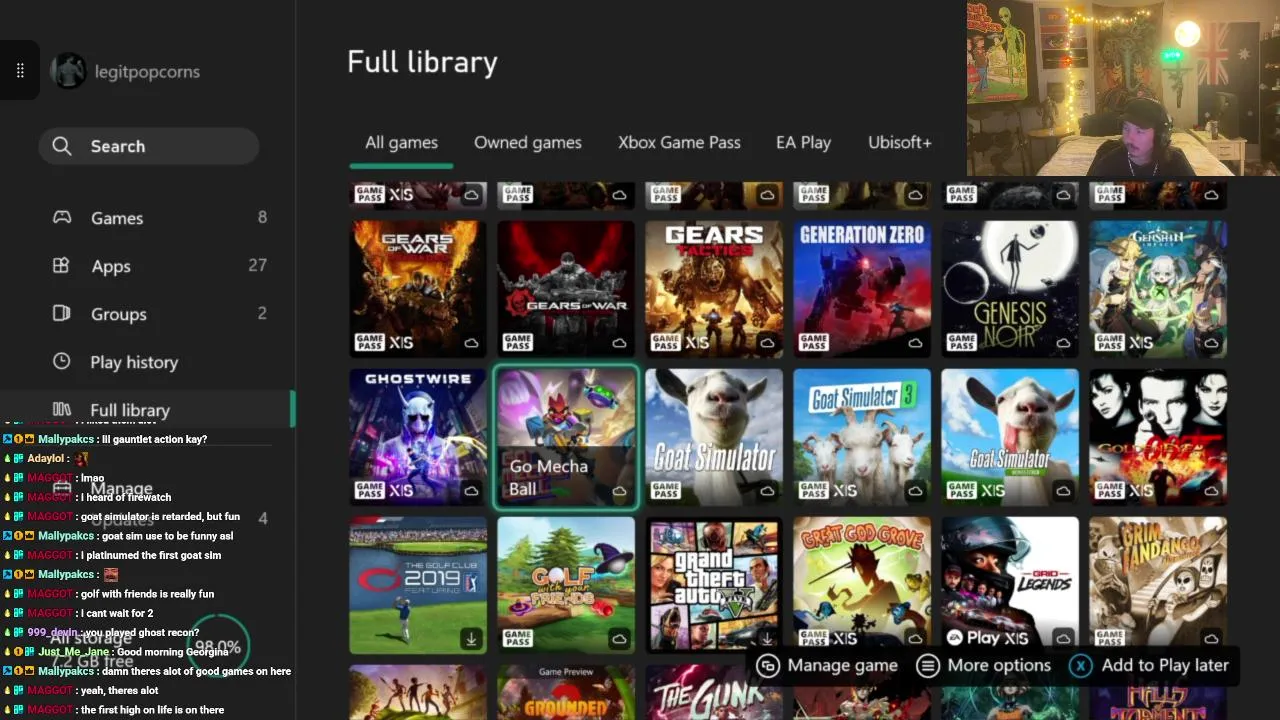Viewport: 1280px width, 720px height.
Task: Switch to the All games tab
Action: coord(401,142)
